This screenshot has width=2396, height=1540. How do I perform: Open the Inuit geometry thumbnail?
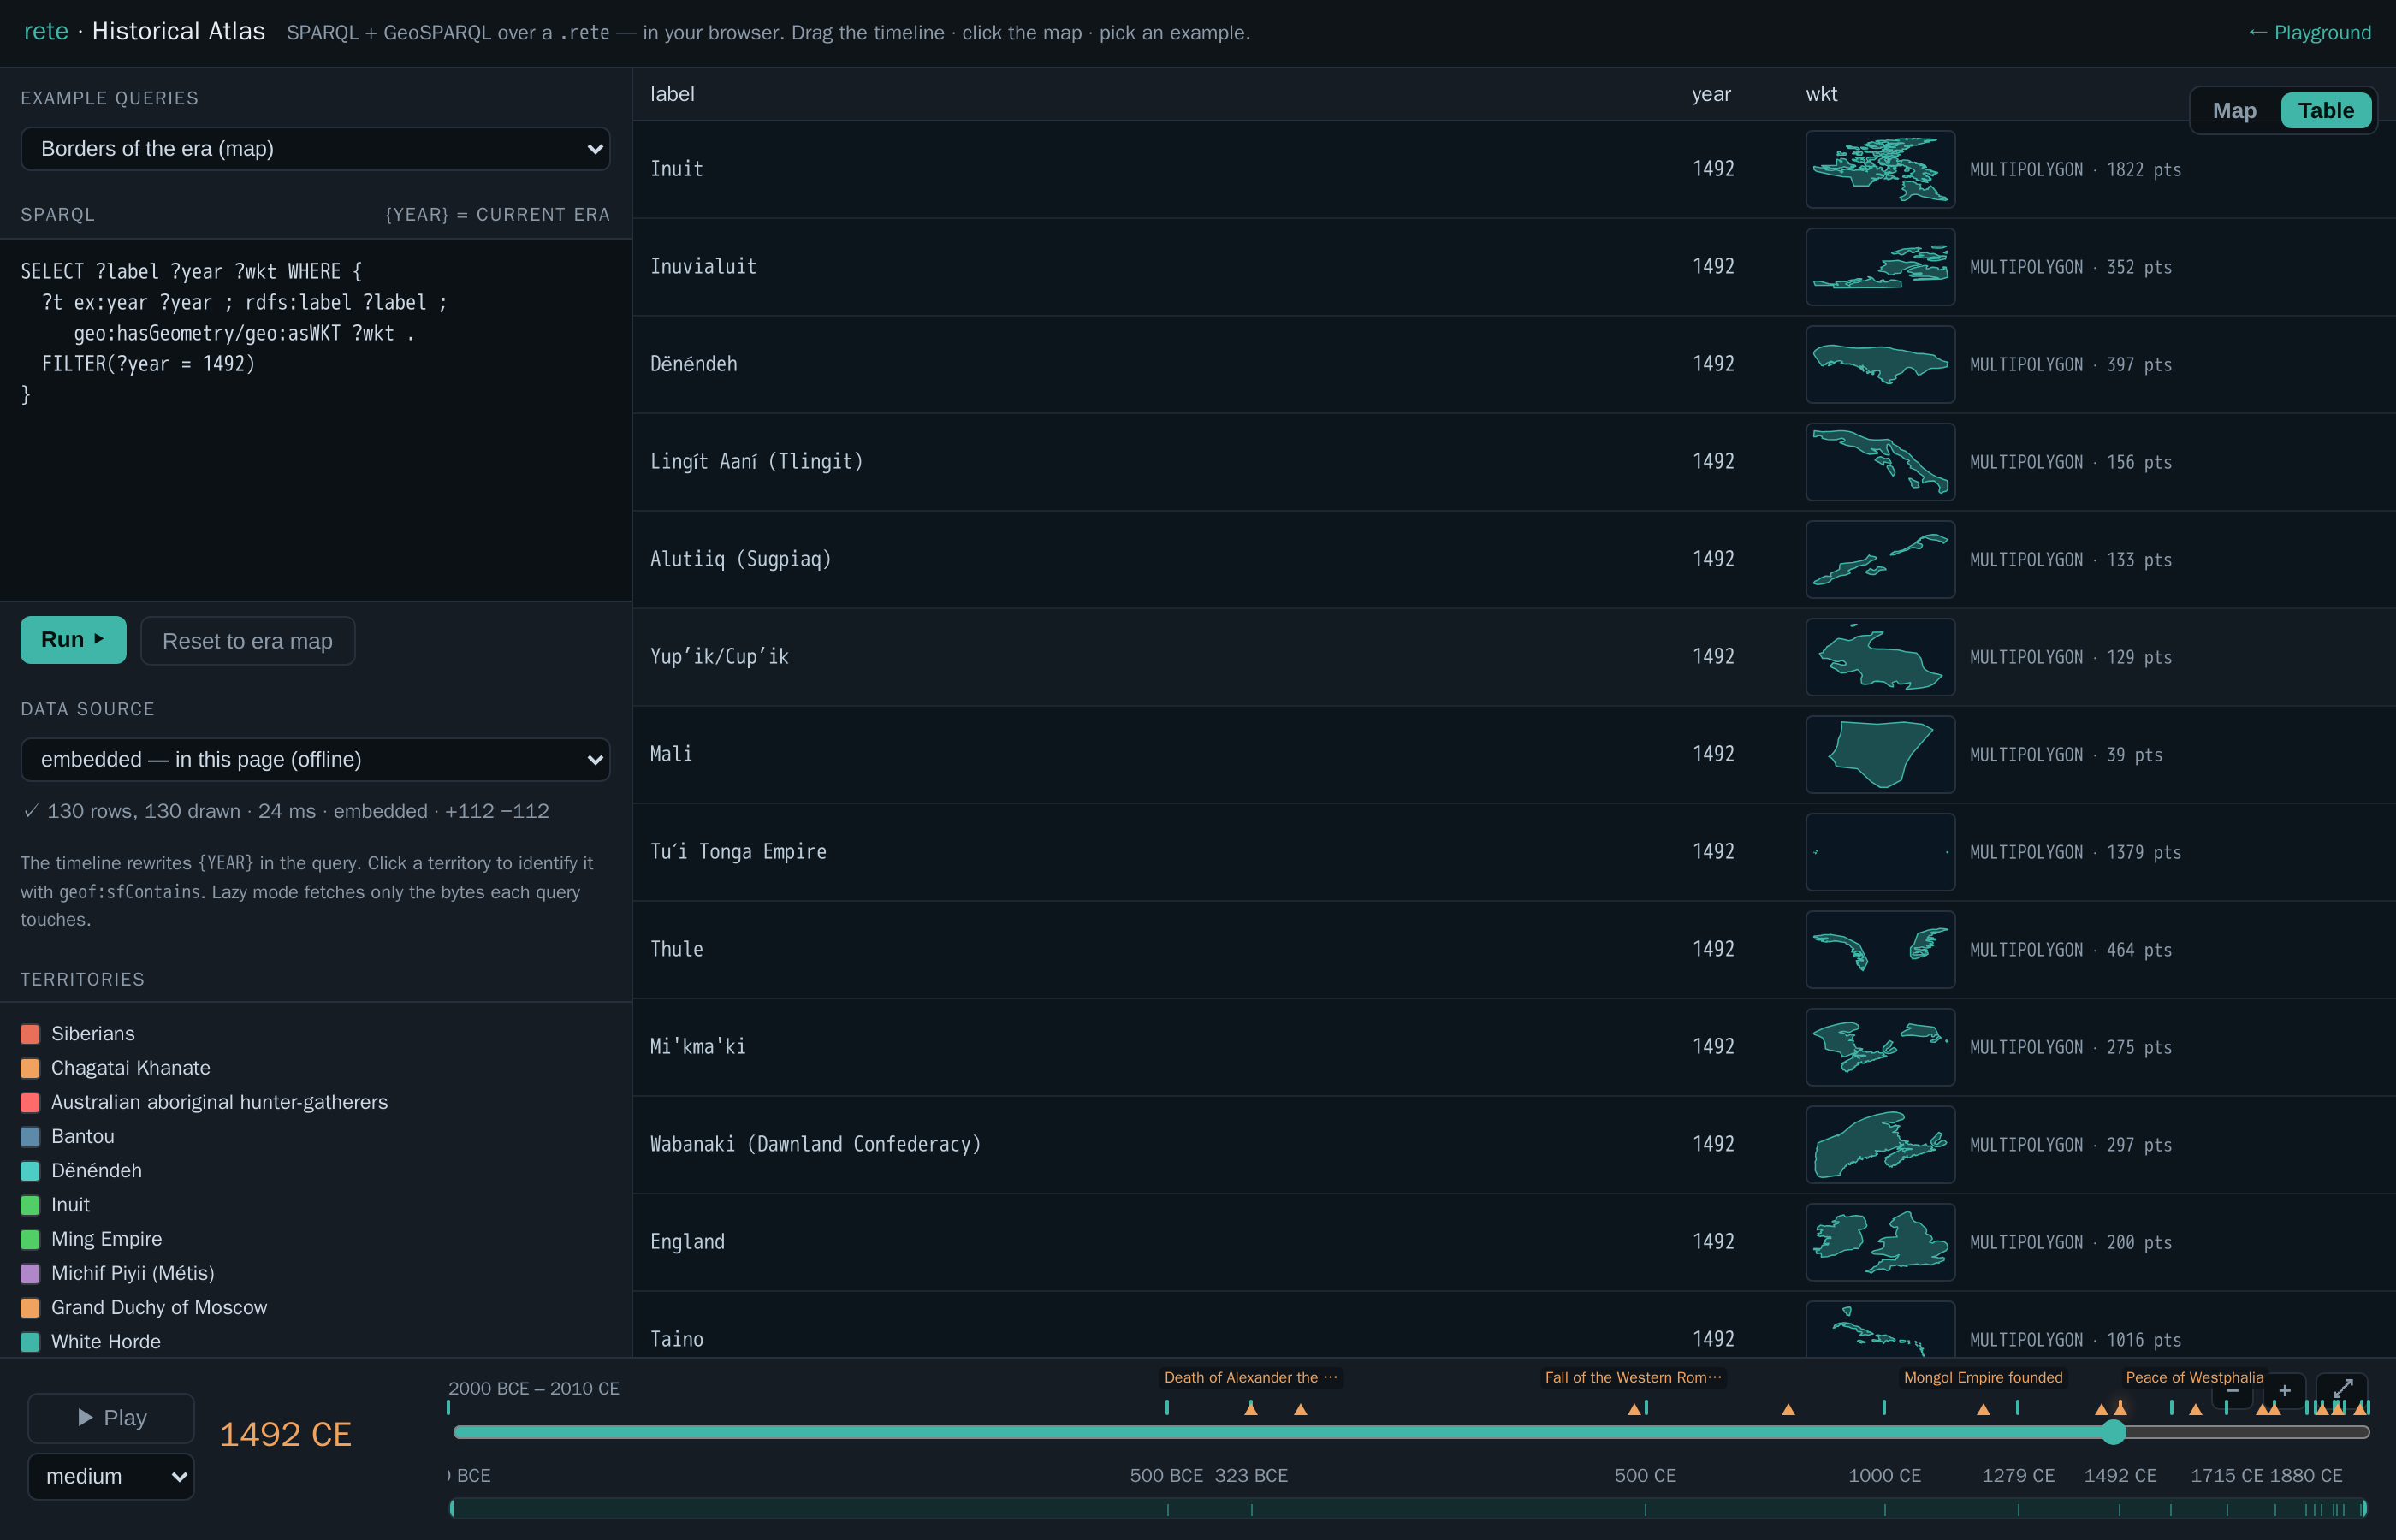pyautogui.click(x=1880, y=169)
